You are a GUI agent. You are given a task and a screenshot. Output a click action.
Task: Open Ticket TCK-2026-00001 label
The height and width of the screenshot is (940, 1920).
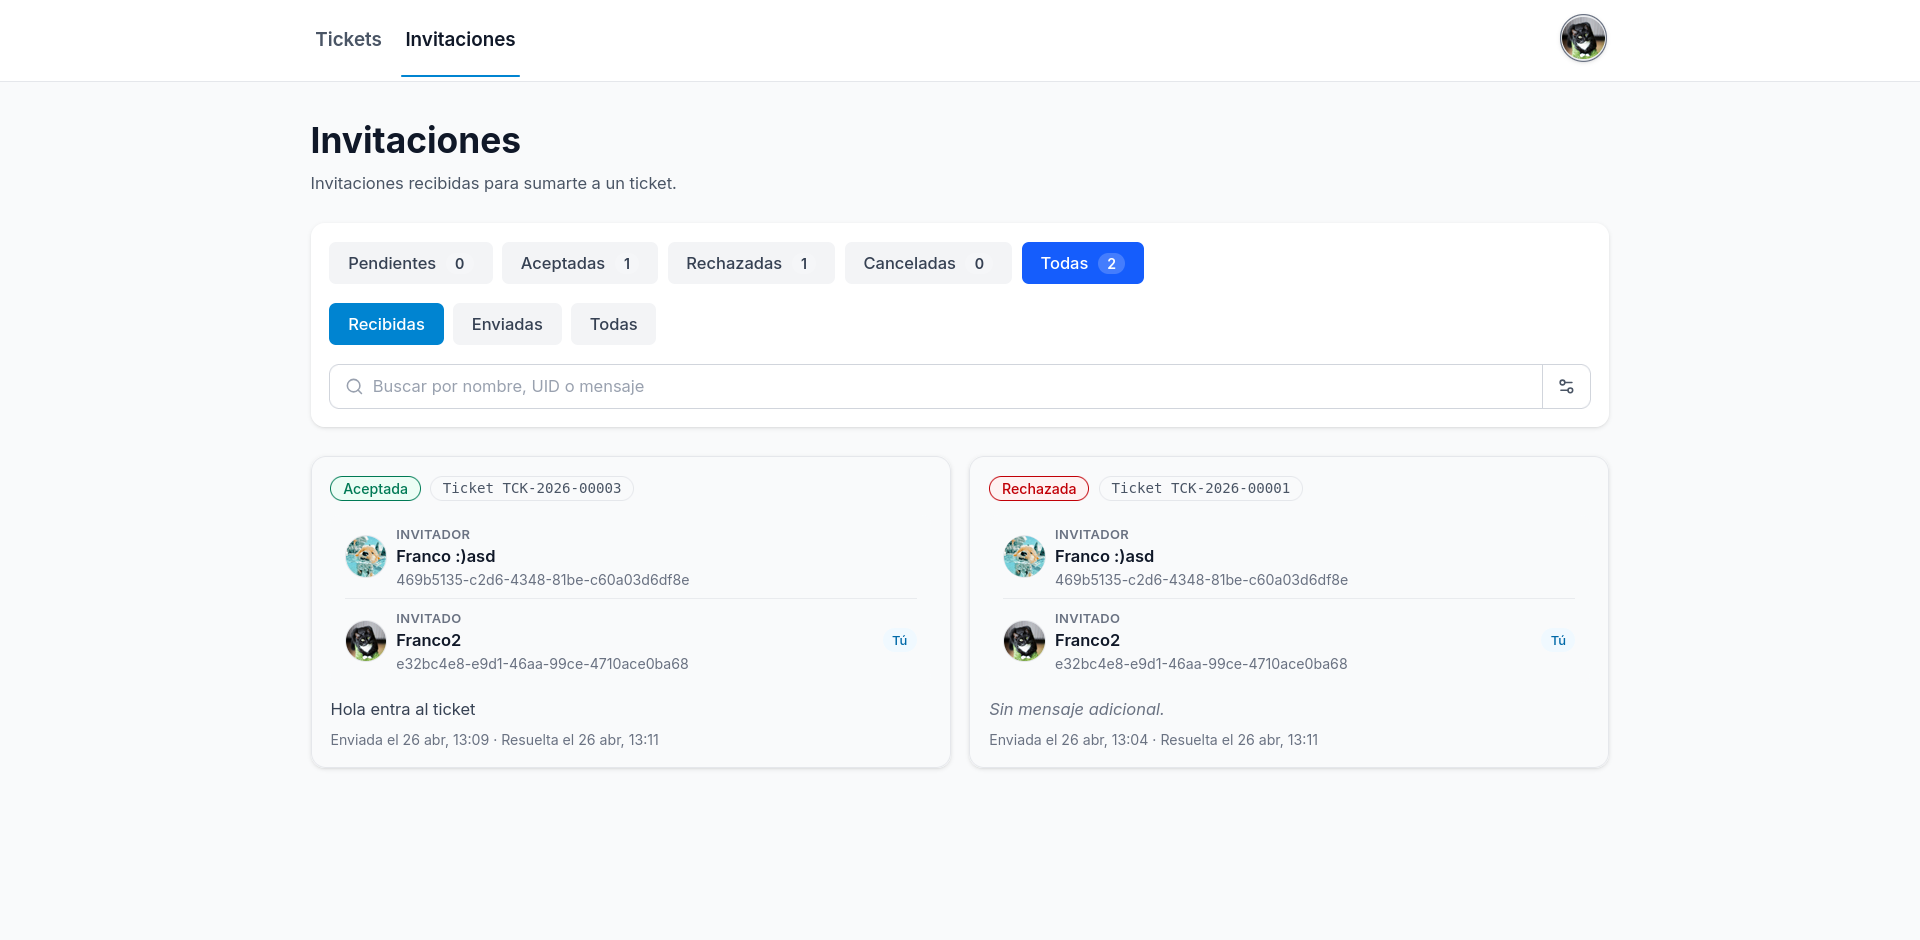pos(1200,488)
